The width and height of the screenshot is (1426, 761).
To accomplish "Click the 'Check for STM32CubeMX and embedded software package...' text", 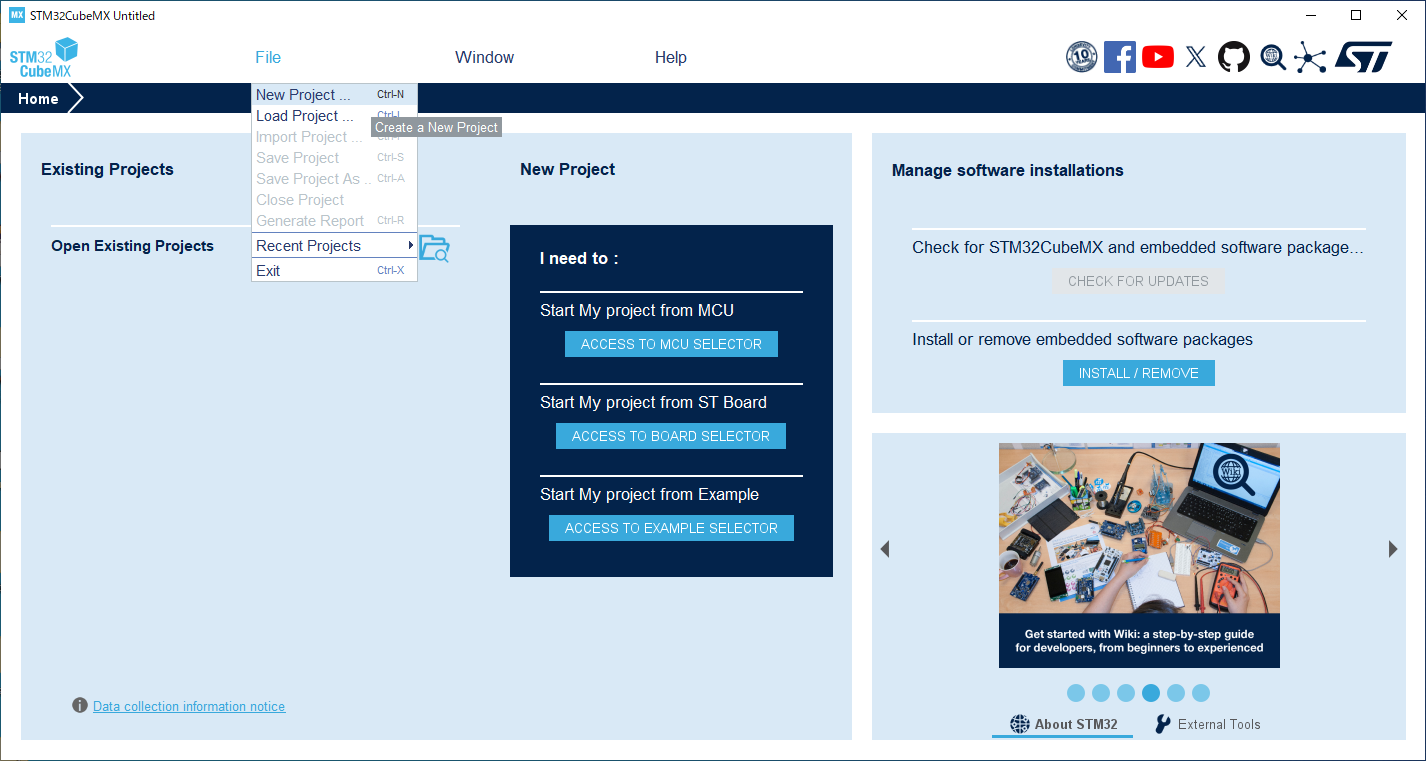I will click(1138, 247).
